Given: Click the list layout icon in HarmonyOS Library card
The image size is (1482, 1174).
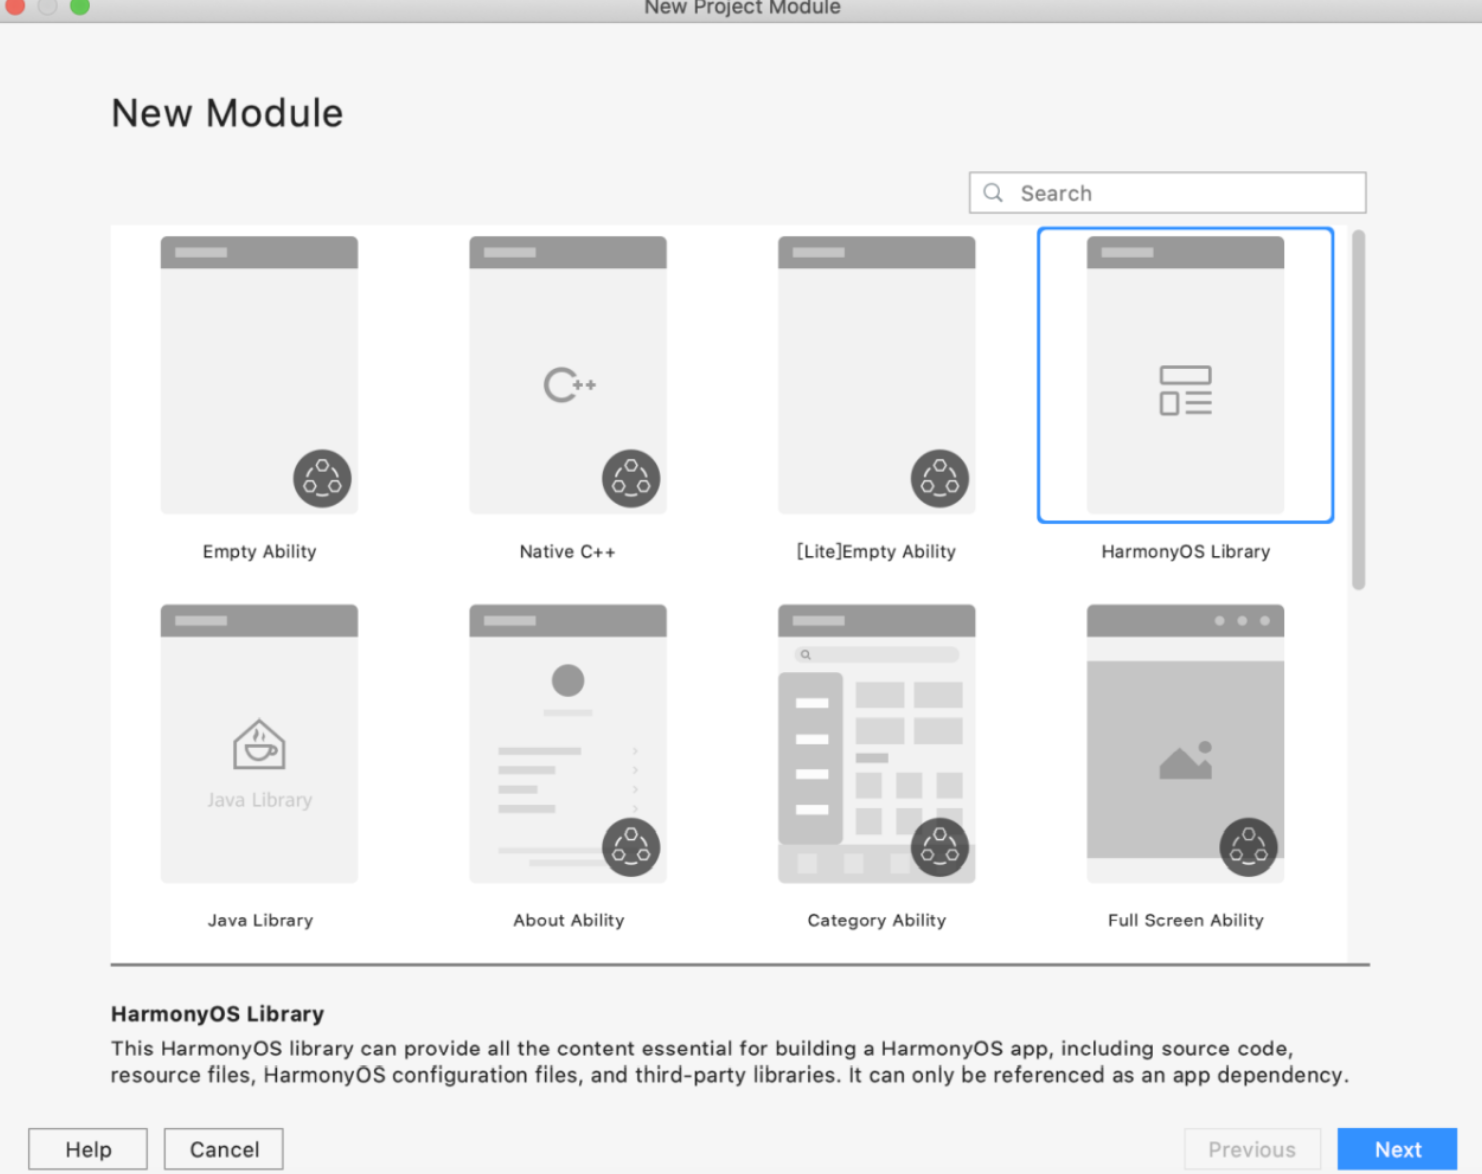Looking at the screenshot, I should click(1186, 390).
